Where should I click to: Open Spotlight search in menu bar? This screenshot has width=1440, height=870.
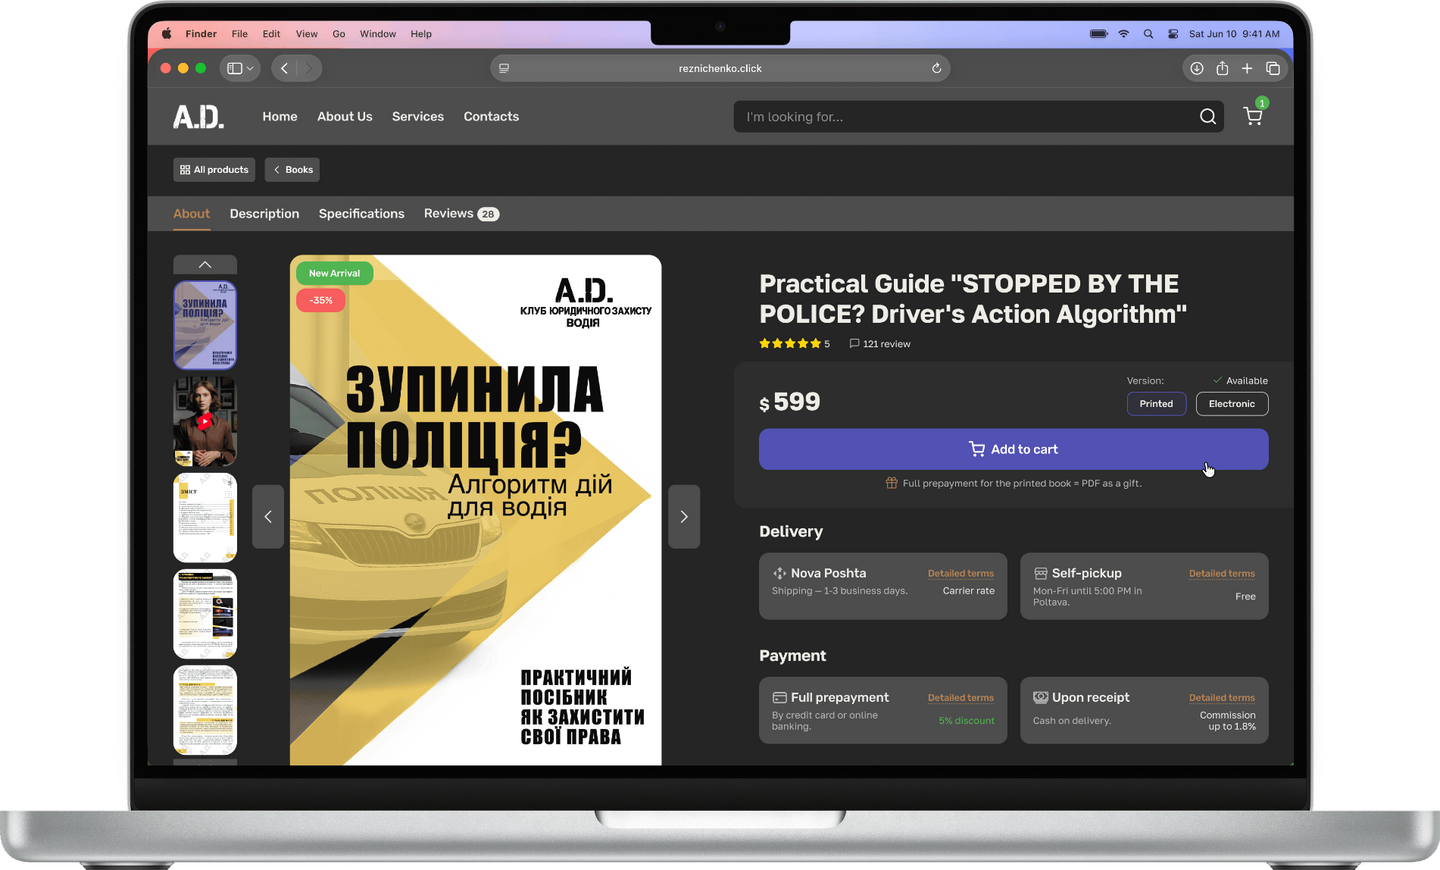[x=1148, y=34]
